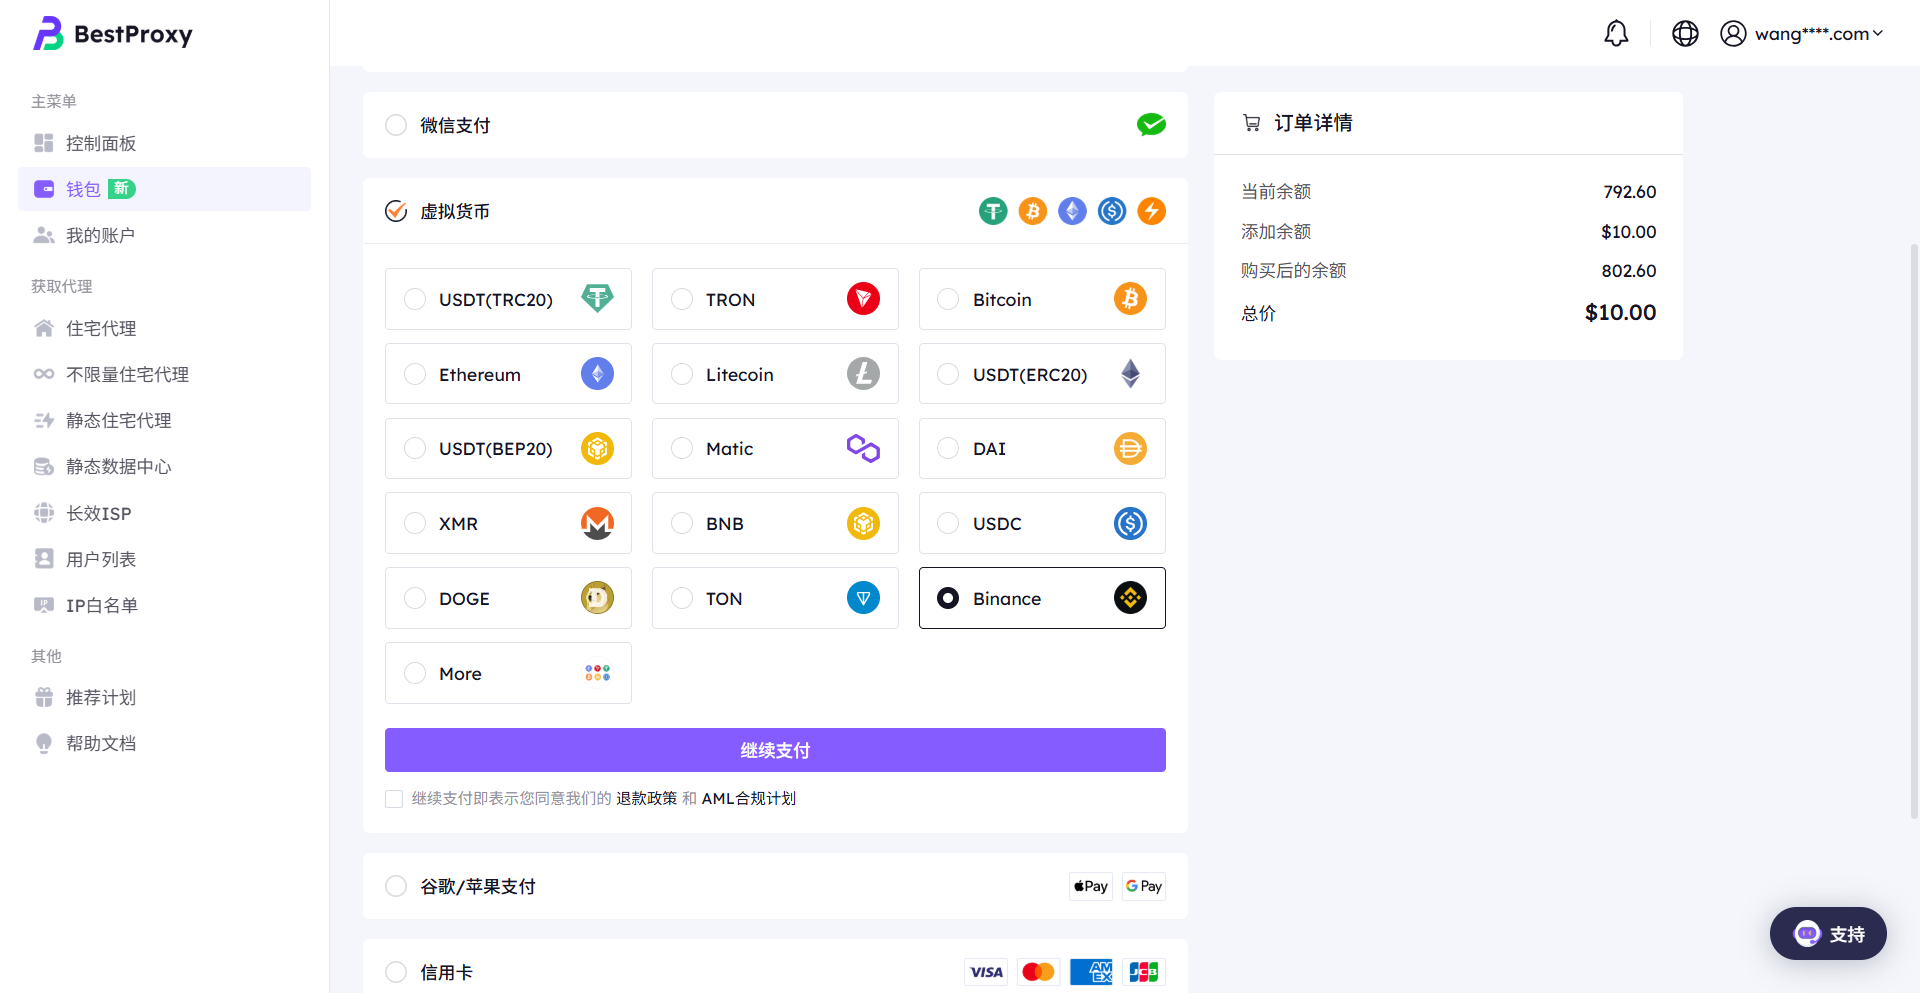
Task: Click the blue TON icon
Action: 863,598
